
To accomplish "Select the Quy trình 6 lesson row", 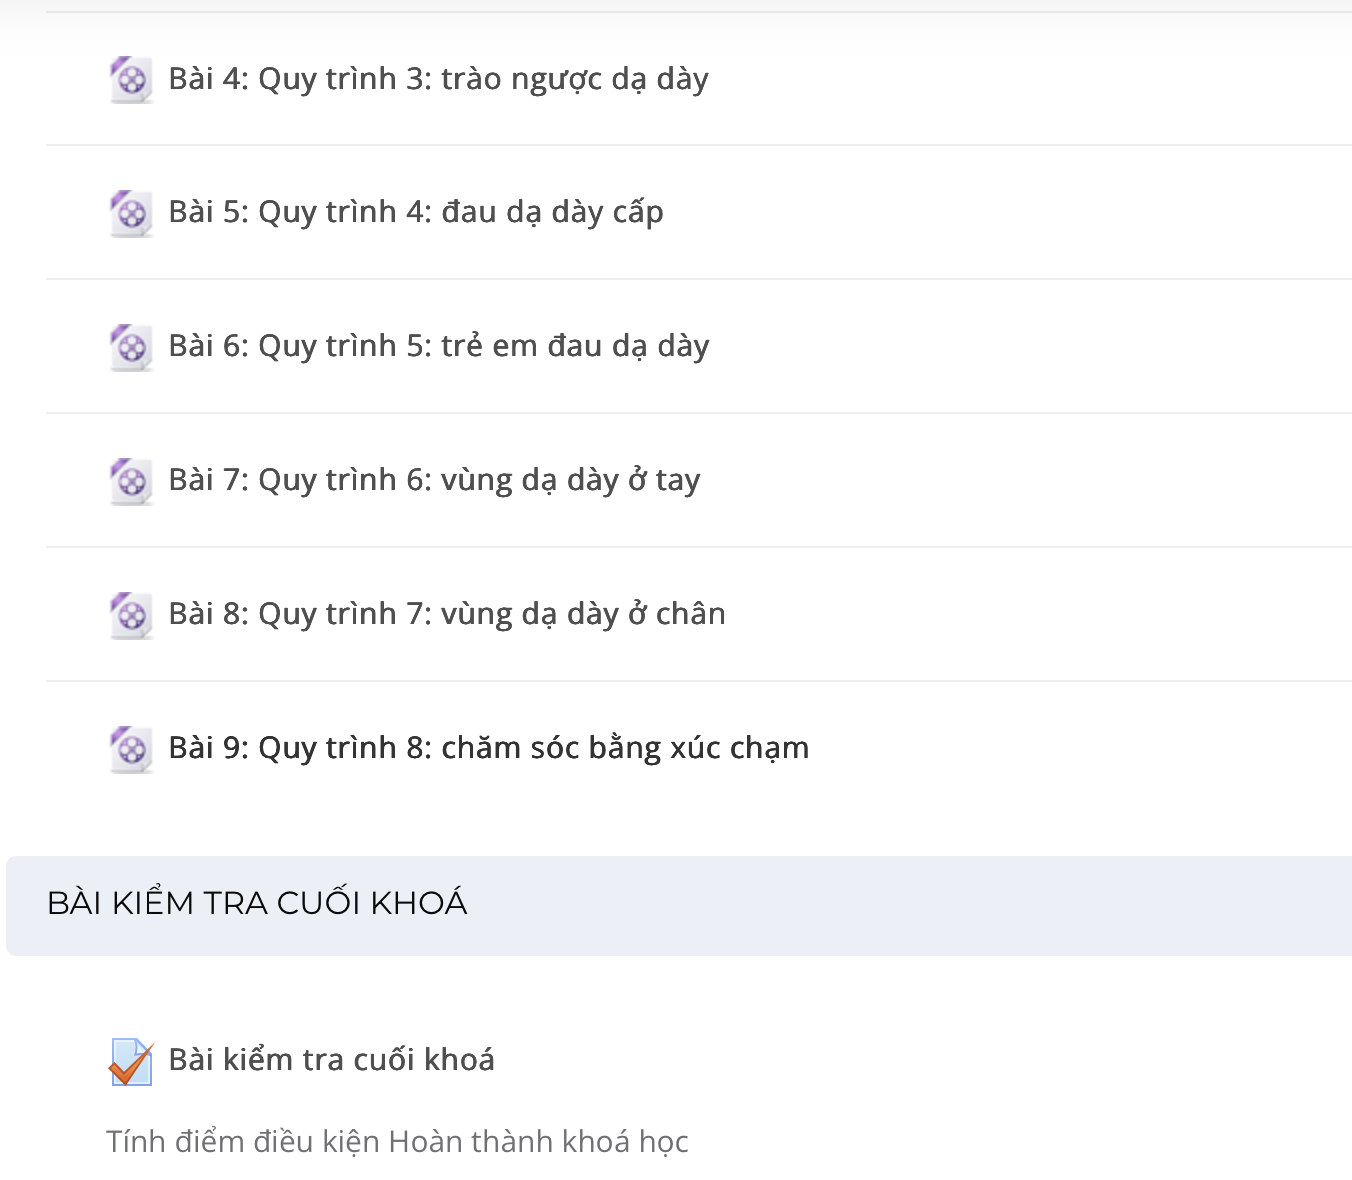I will pyautogui.click(x=699, y=481).
